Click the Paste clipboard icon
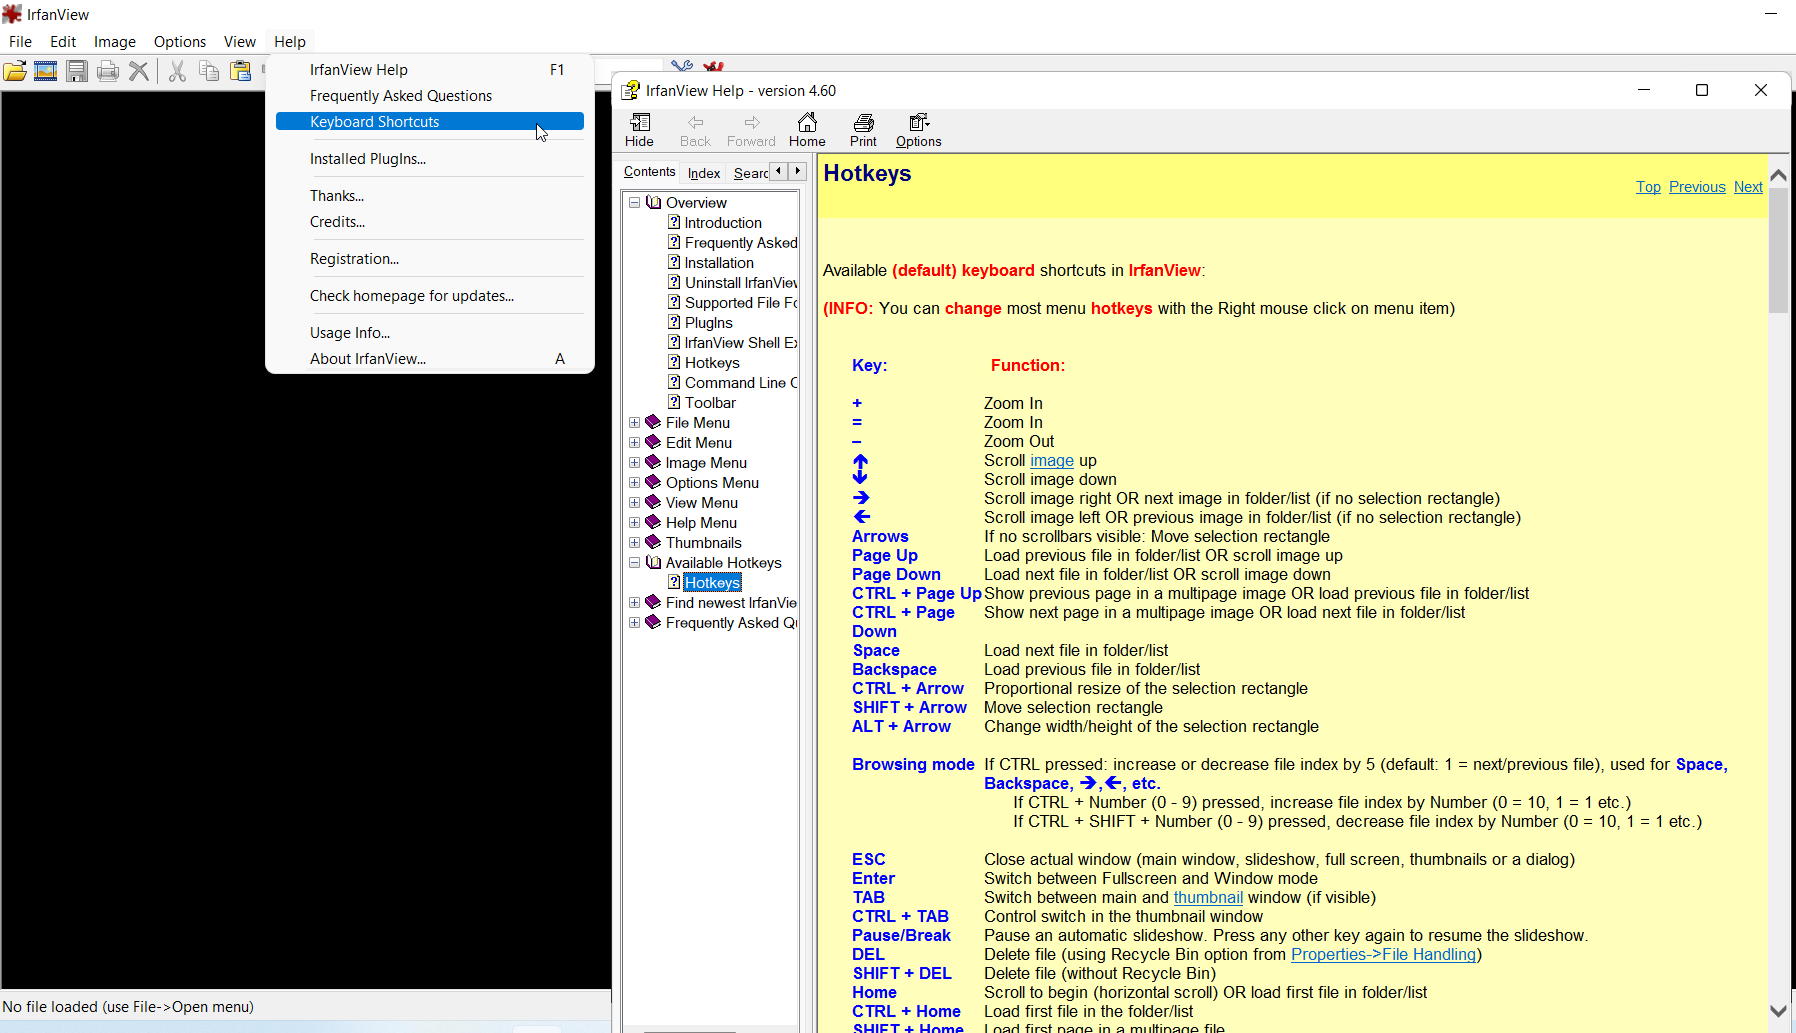Screen dimensions: 1796x1033 coord(240,71)
